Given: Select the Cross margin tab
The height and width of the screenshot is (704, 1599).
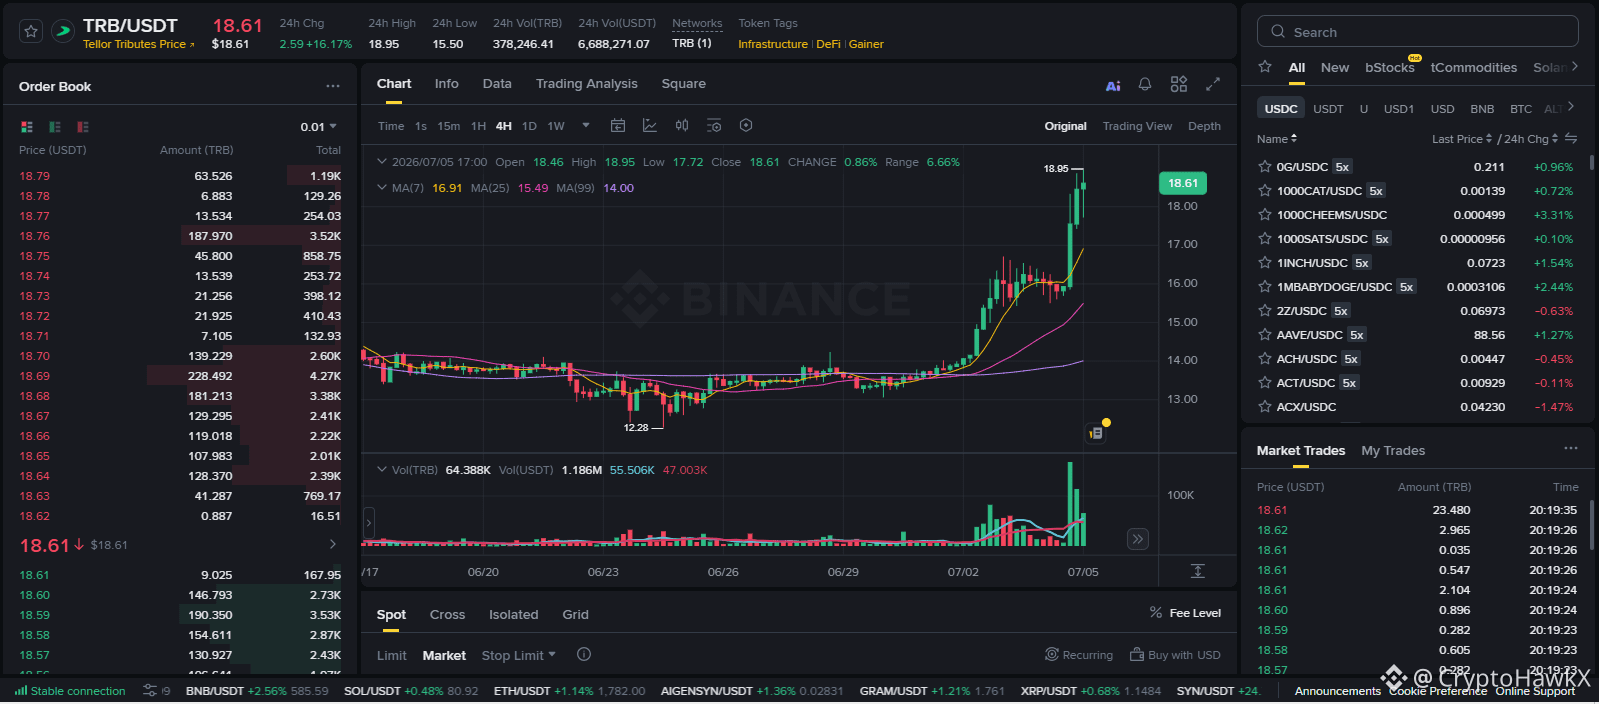Looking at the screenshot, I should click(x=447, y=615).
